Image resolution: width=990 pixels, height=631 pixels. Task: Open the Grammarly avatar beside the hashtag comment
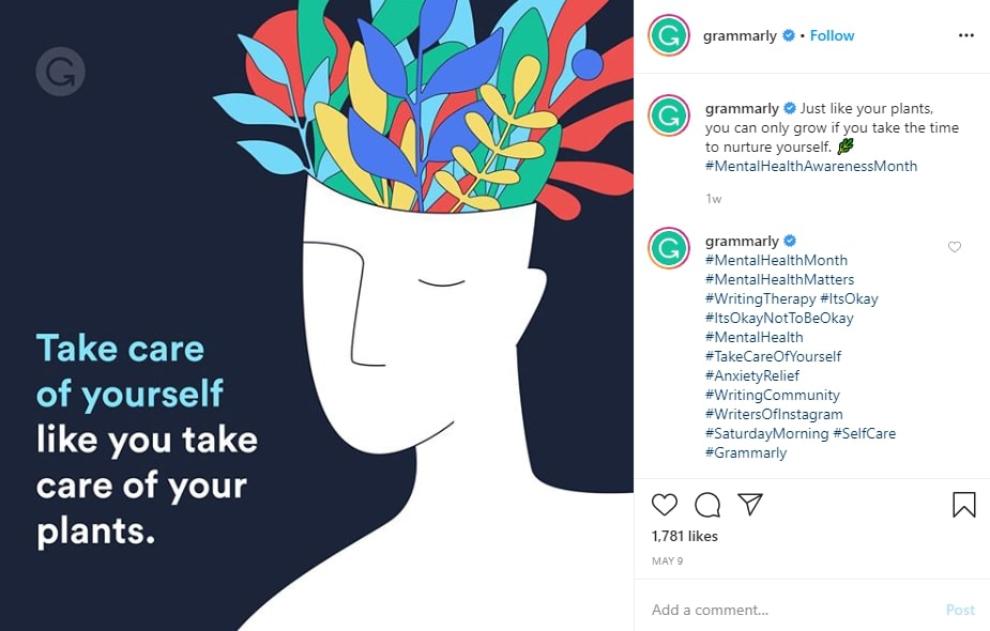pyautogui.click(x=669, y=248)
